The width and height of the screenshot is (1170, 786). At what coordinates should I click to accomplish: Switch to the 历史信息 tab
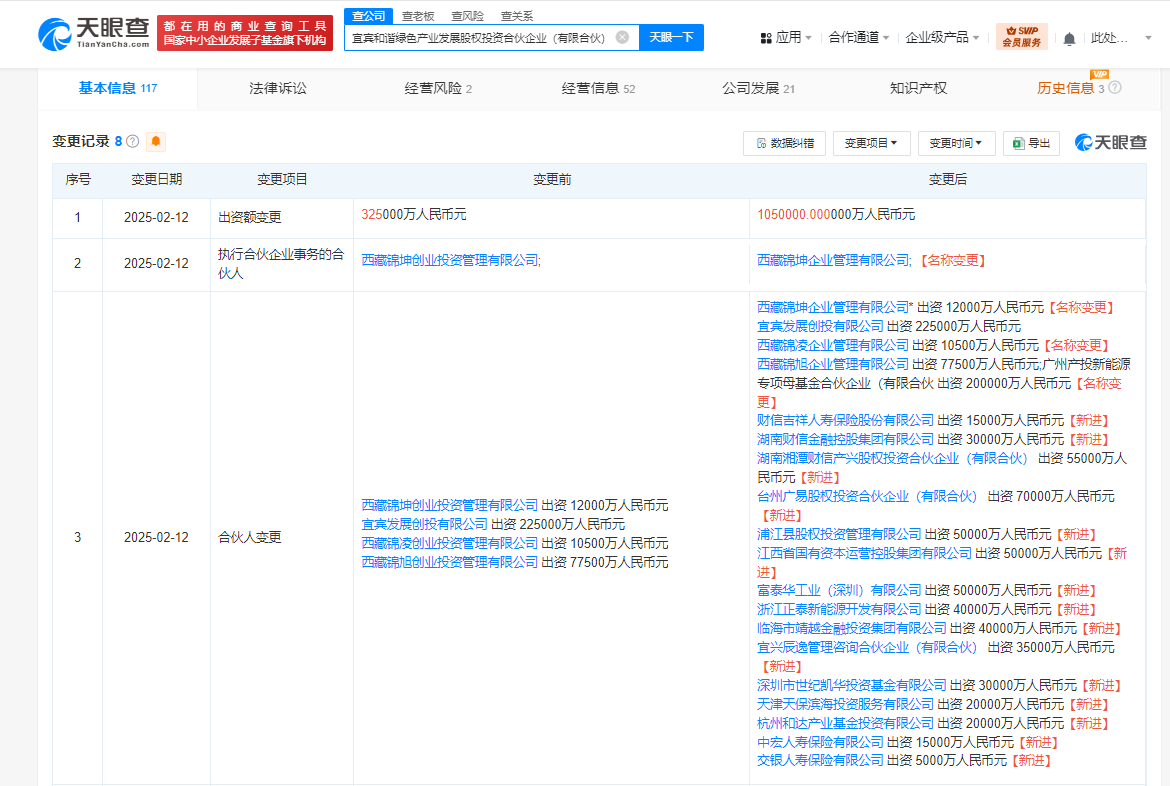(1071, 88)
